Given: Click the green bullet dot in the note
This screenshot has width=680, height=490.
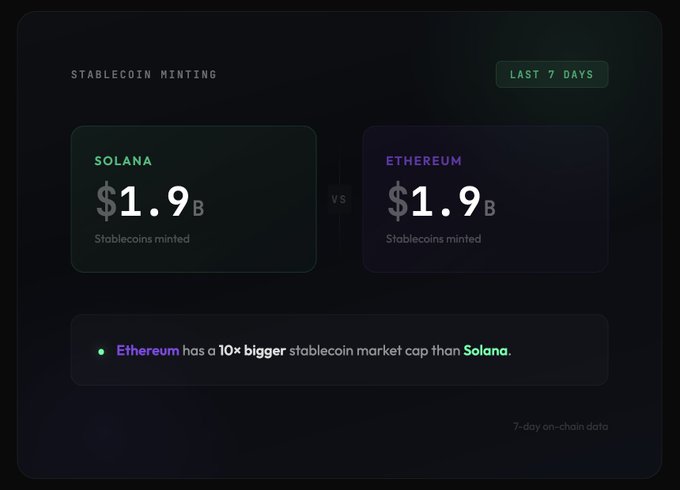Looking at the screenshot, I should pos(100,351).
